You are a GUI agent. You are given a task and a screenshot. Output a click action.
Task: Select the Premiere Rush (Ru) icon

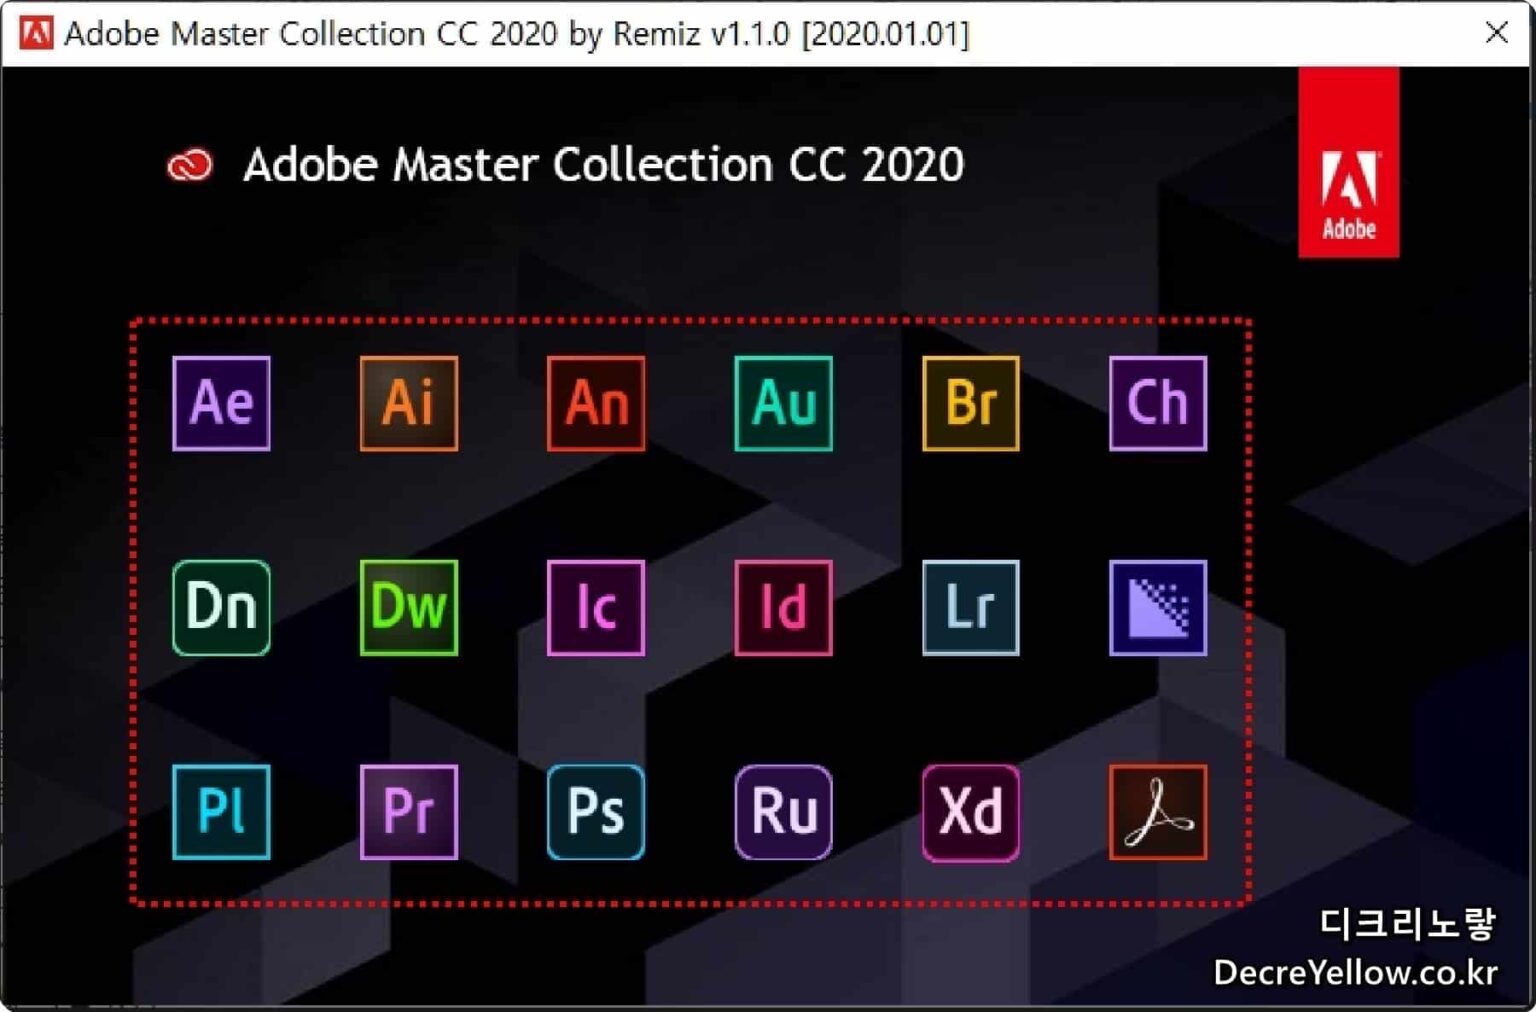[x=783, y=812]
